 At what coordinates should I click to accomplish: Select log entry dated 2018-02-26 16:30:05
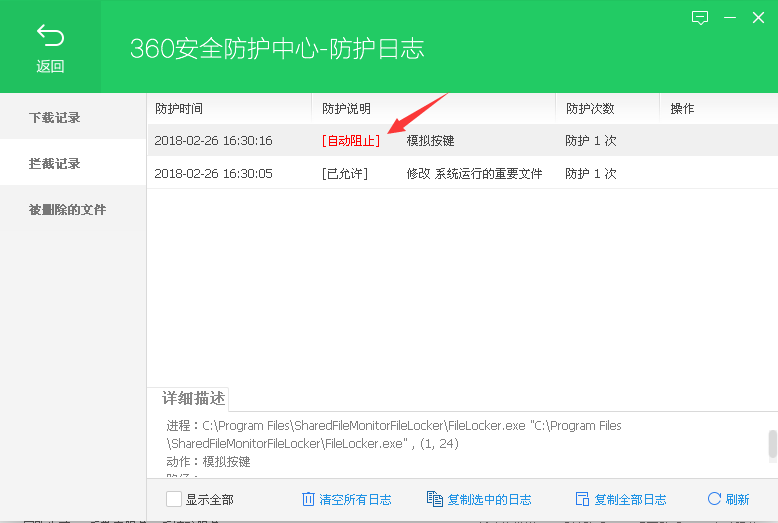pyautogui.click(x=462, y=173)
